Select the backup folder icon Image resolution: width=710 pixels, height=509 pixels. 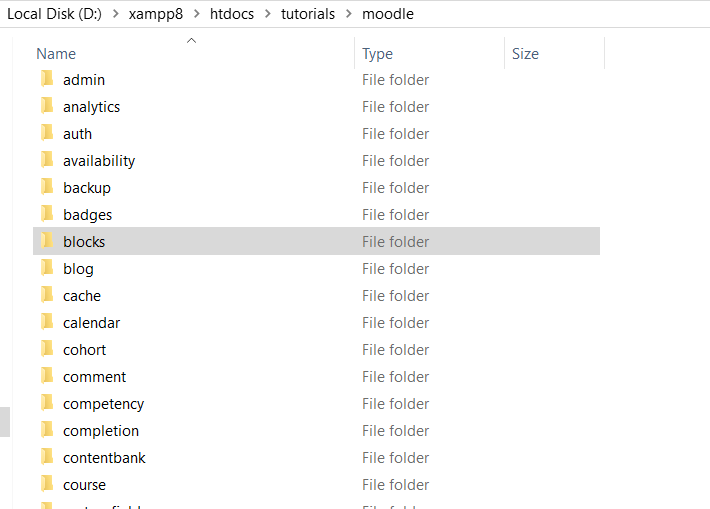coord(47,187)
